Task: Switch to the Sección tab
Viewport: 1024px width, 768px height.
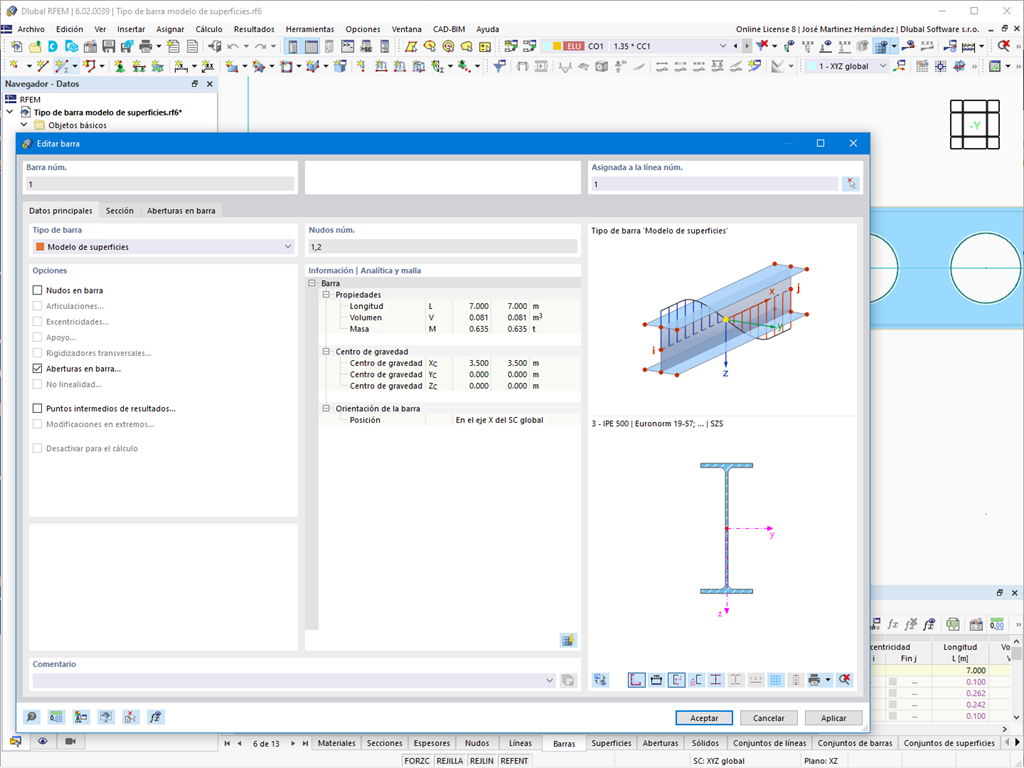Action: pos(120,210)
